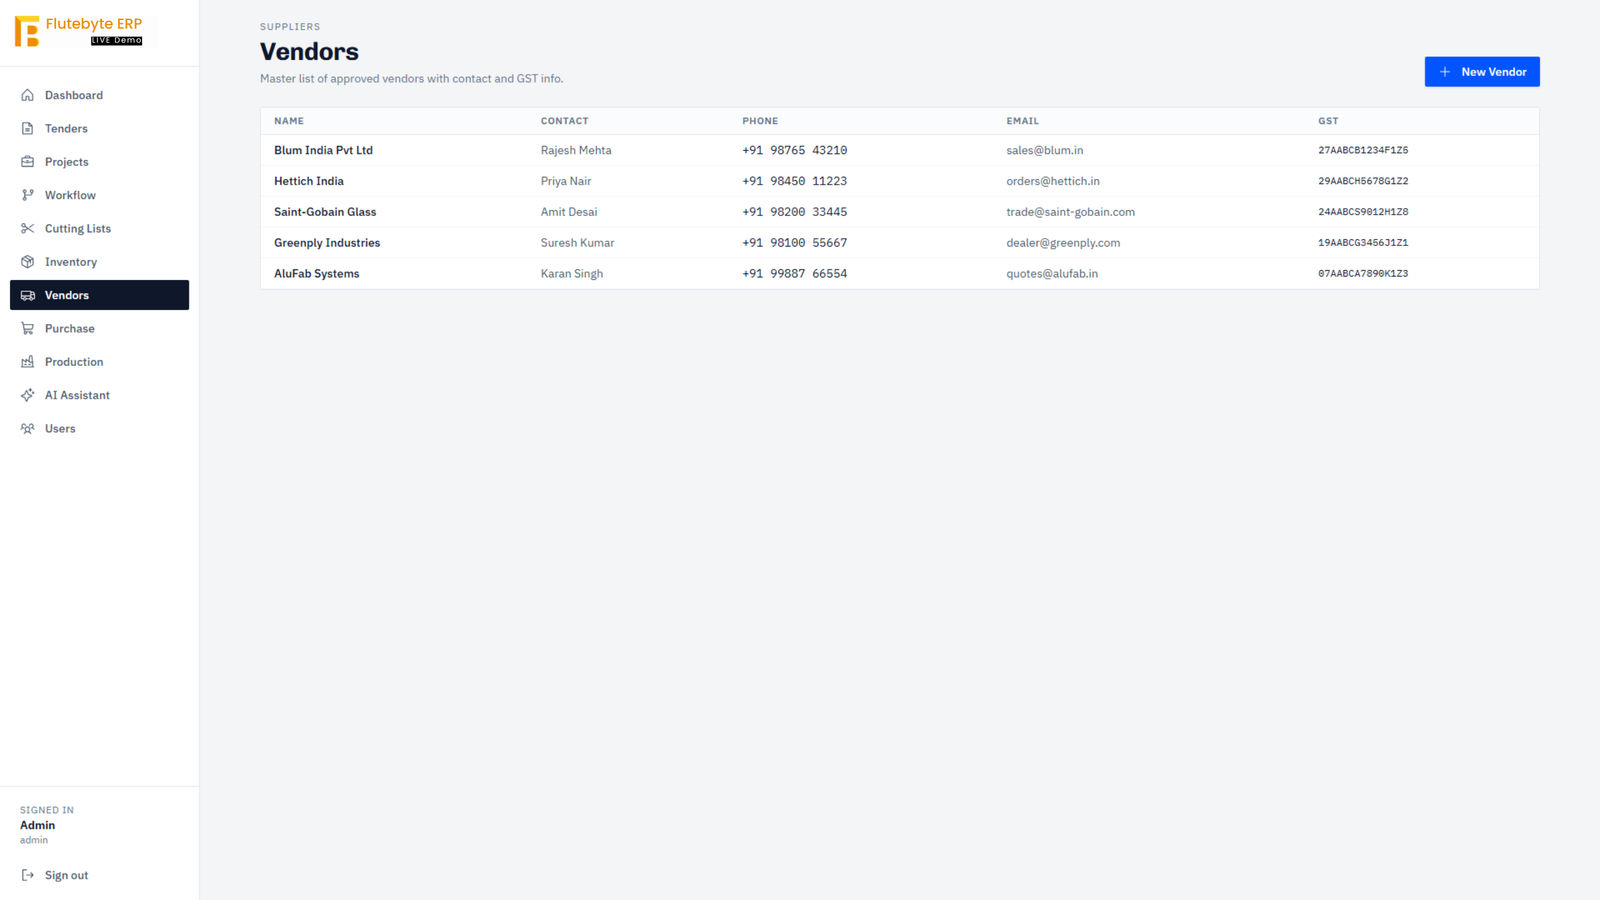This screenshot has width=1600, height=900.
Task: Click the Workflow branch icon
Action: (28, 195)
